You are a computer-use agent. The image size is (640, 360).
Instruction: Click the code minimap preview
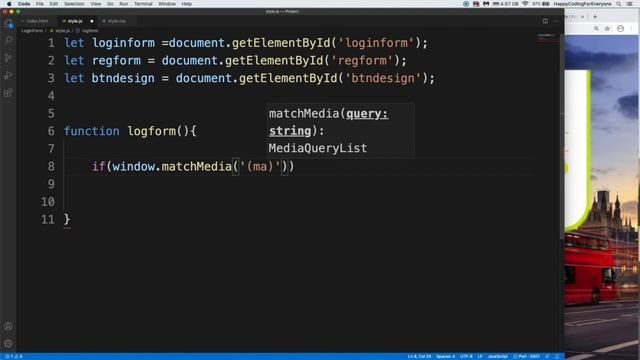(x=546, y=37)
